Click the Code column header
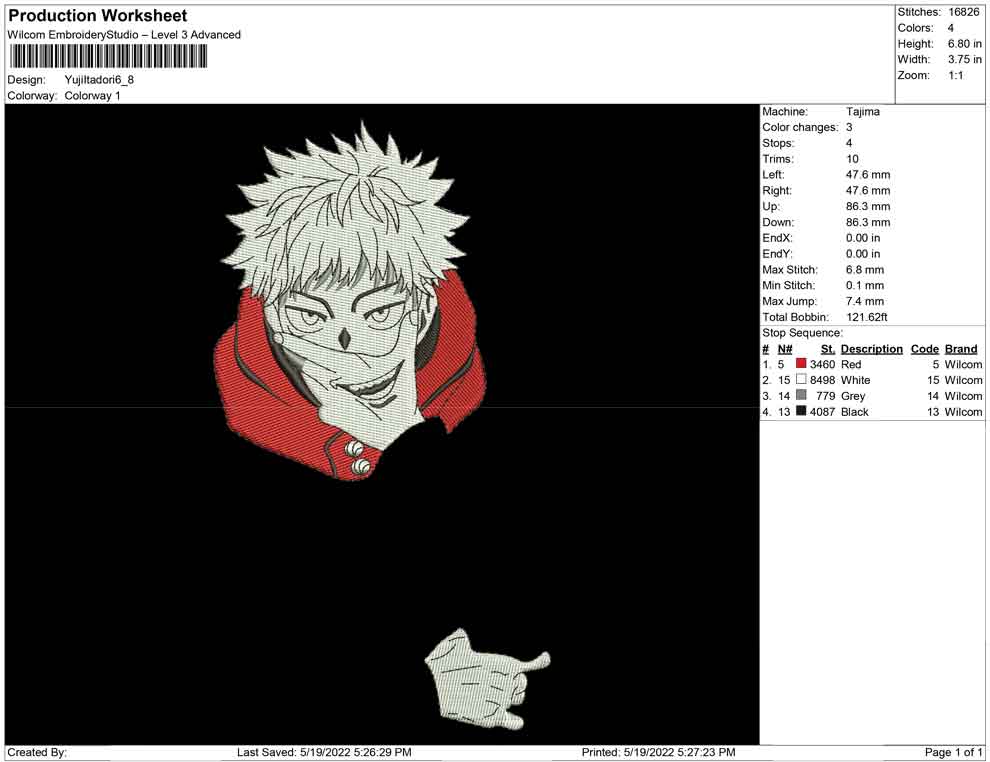The image size is (990, 762). point(924,349)
